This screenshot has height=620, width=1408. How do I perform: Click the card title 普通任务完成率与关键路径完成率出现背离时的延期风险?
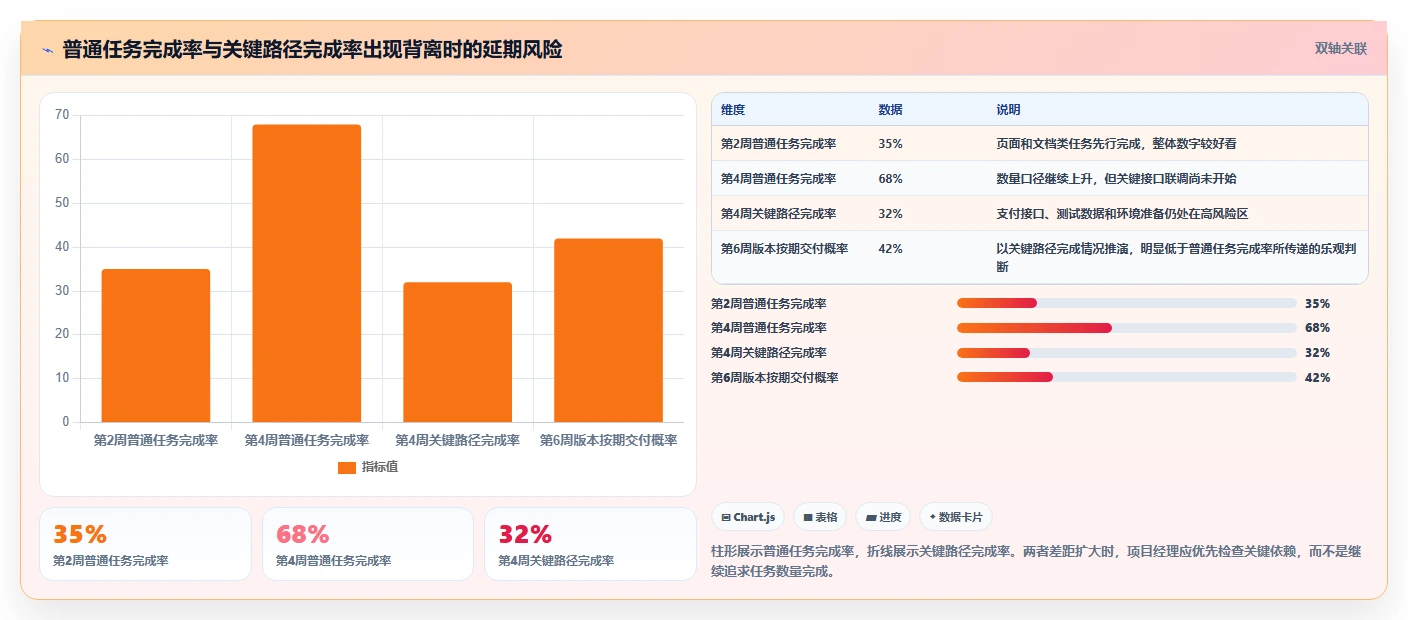tap(313, 49)
